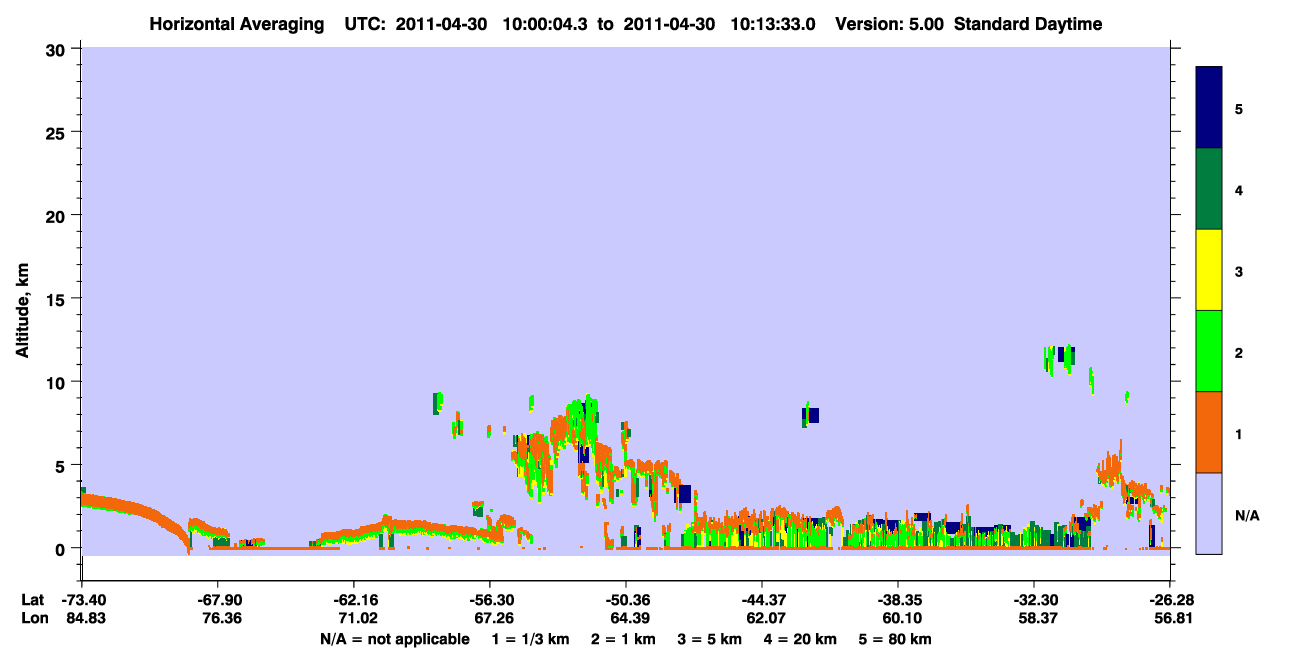Click the dark blue 5 colorbar segment
Screen dimensions: 1300x667
coord(1209,107)
